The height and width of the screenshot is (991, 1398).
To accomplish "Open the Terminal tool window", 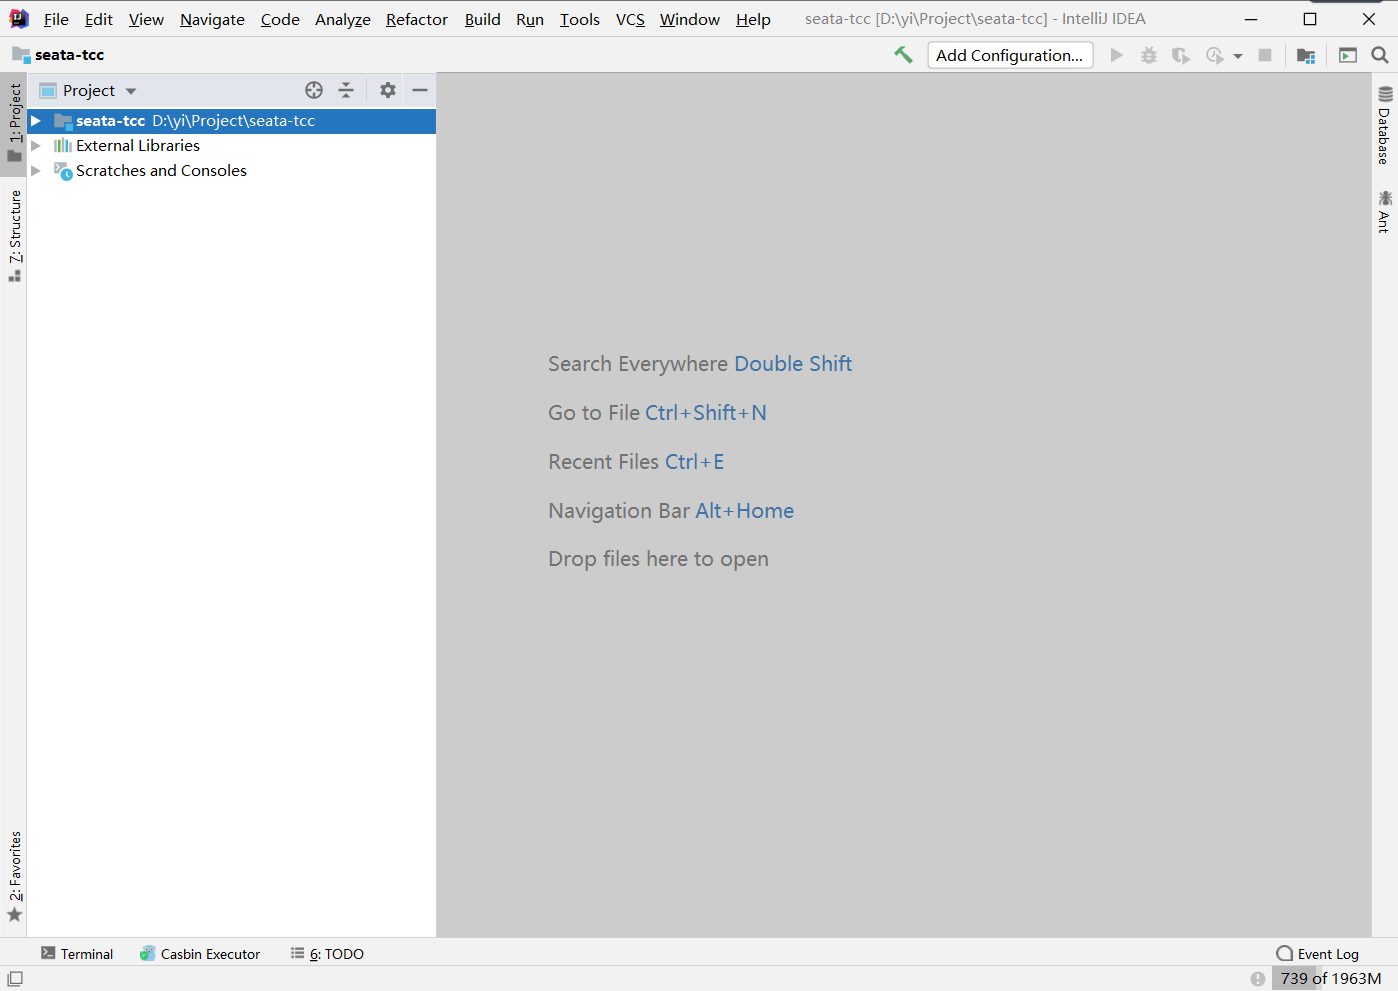I will (x=77, y=954).
